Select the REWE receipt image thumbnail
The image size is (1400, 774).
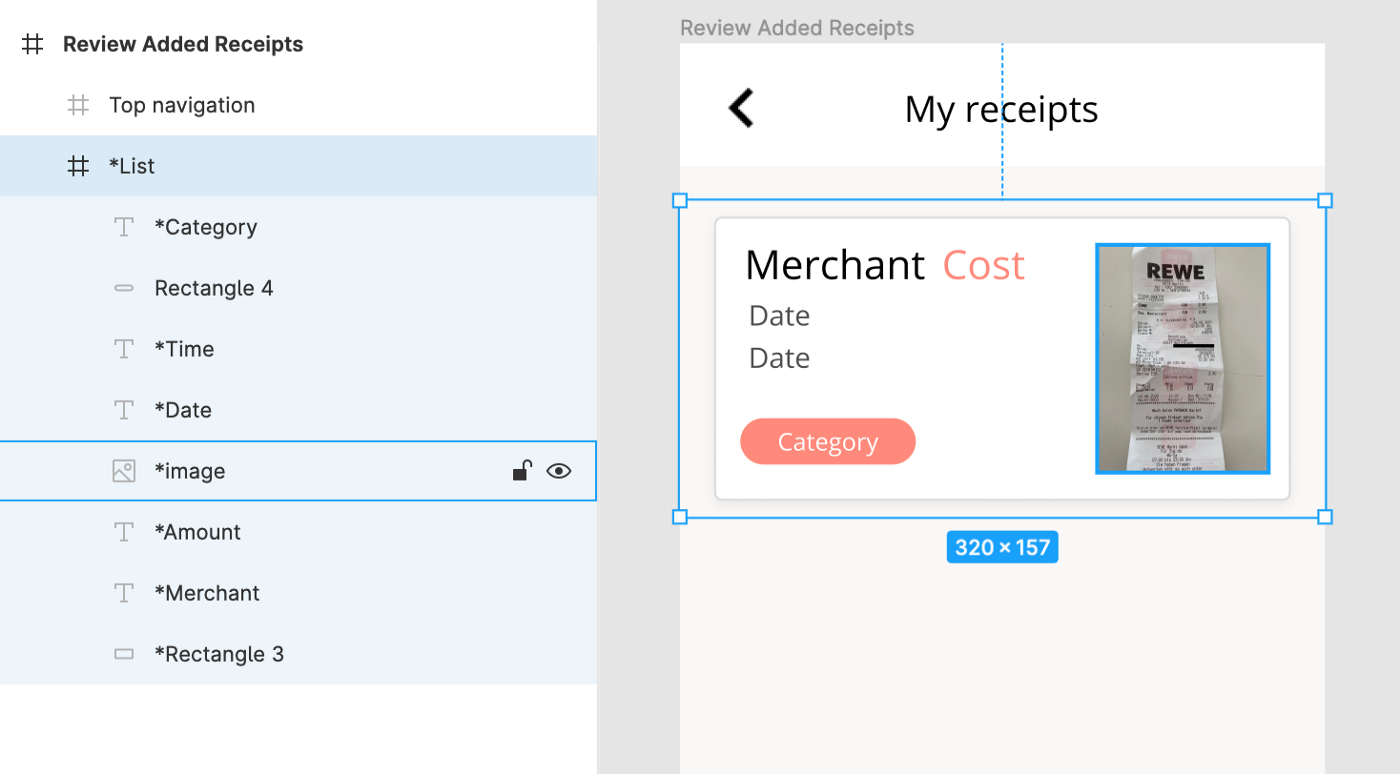pos(1183,358)
